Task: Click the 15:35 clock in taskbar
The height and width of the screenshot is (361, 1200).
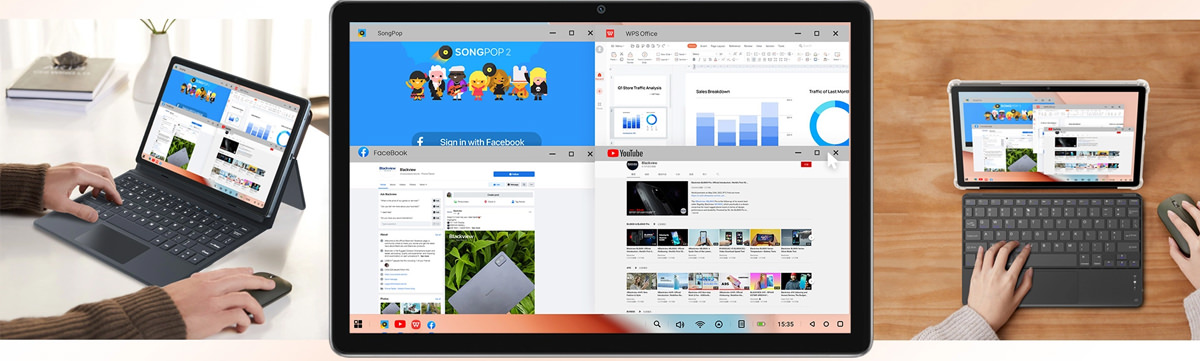Action: tap(786, 324)
